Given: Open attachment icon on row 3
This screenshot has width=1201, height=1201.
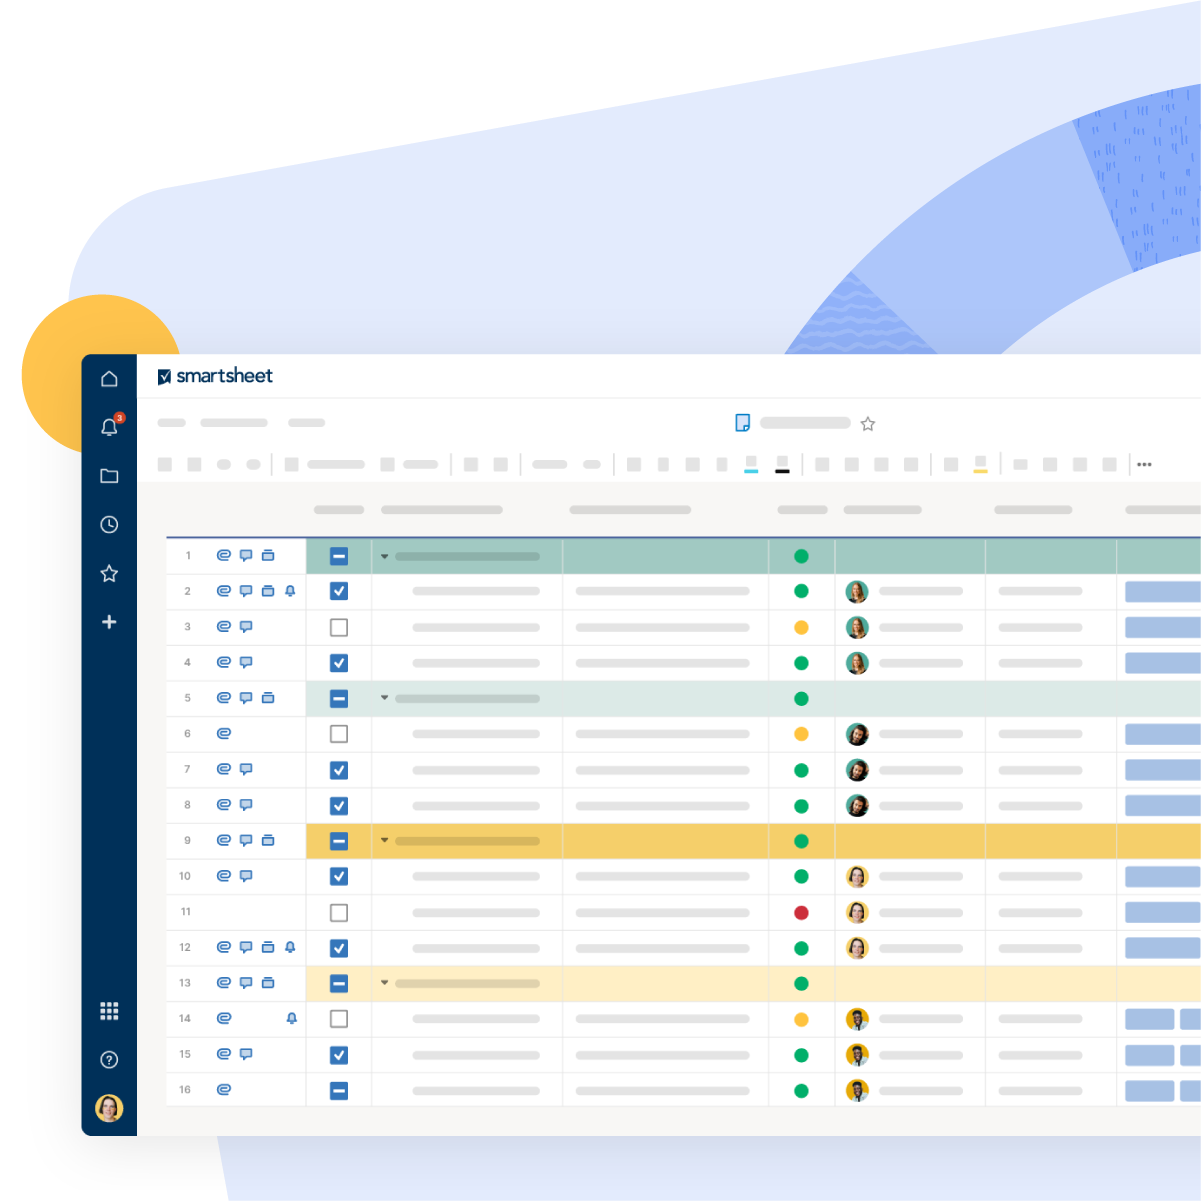Looking at the screenshot, I should (224, 627).
